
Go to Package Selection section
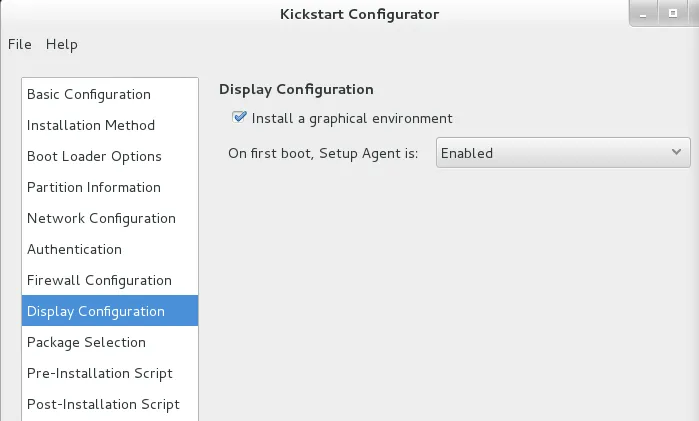(x=86, y=342)
